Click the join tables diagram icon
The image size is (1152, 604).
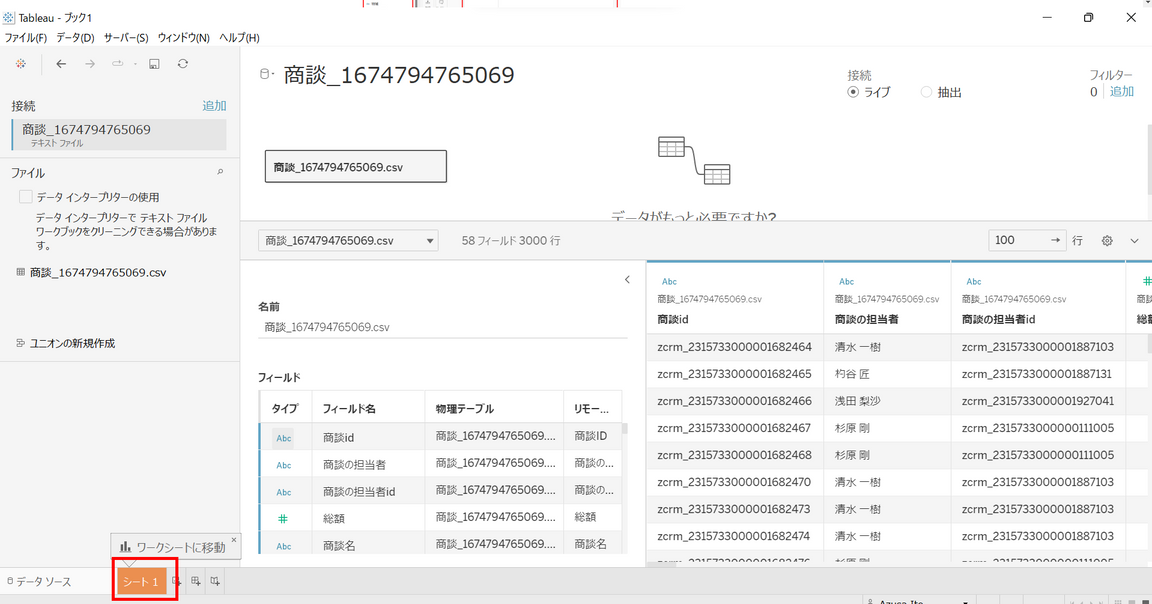(x=694, y=159)
